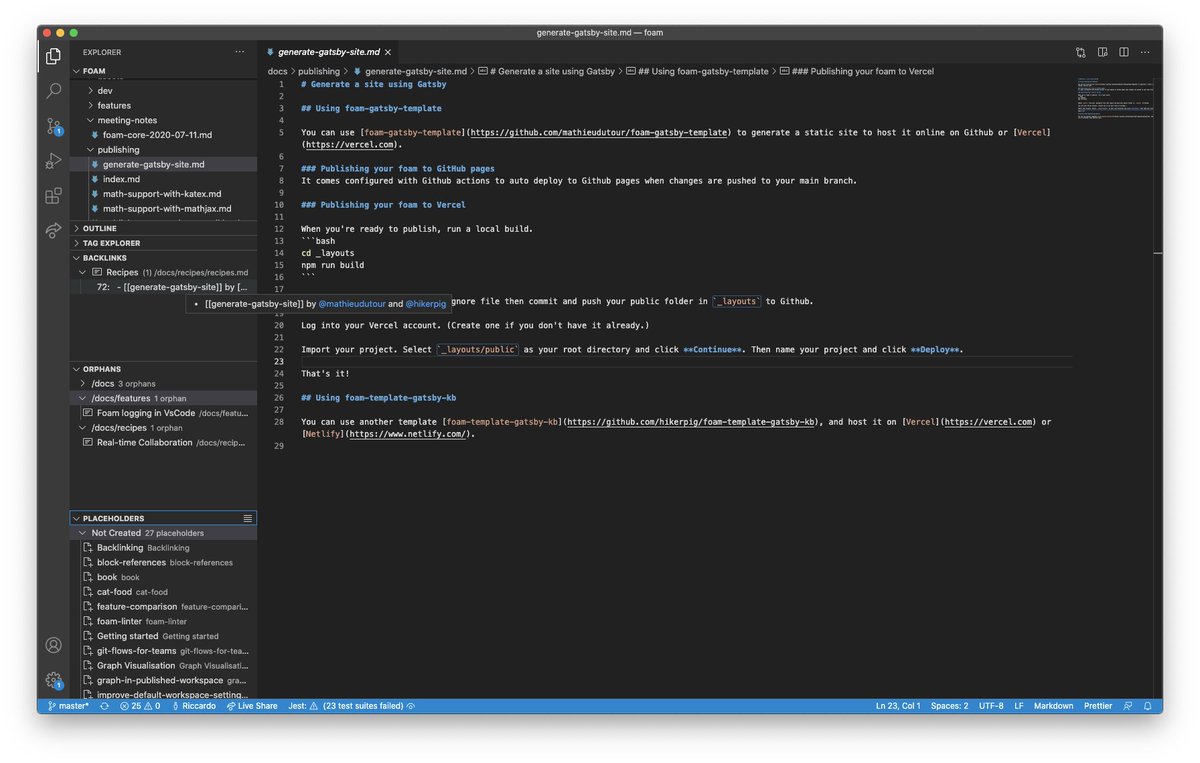This screenshot has height=763, width=1200.
Task: Open math-support-with-mathjax.md file
Action: [163, 209]
